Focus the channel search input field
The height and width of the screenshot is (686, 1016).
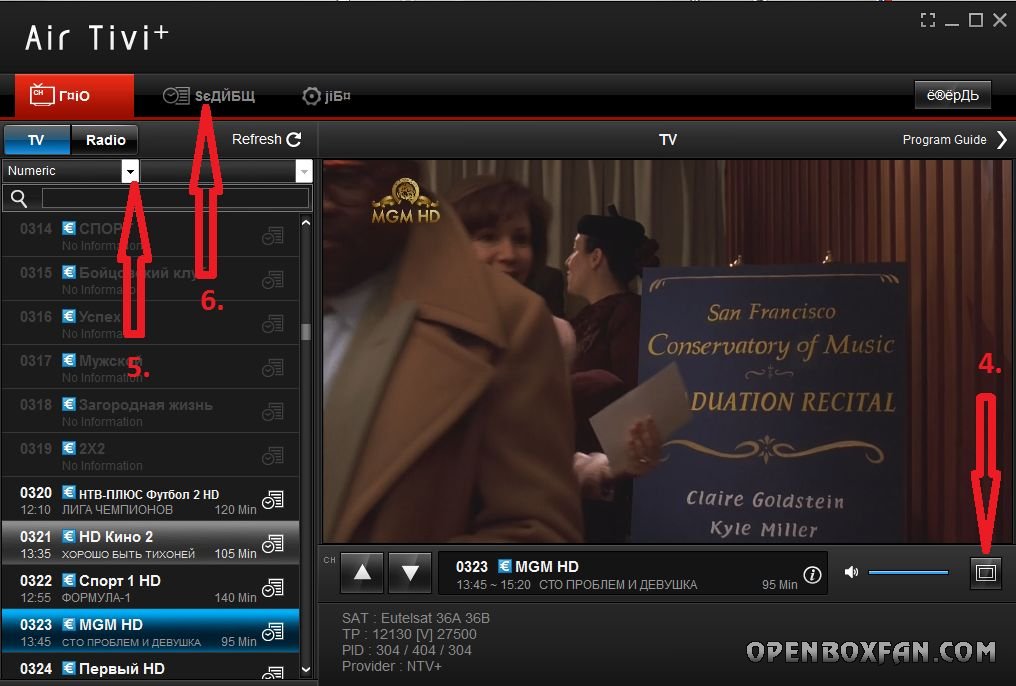[x=176, y=198]
